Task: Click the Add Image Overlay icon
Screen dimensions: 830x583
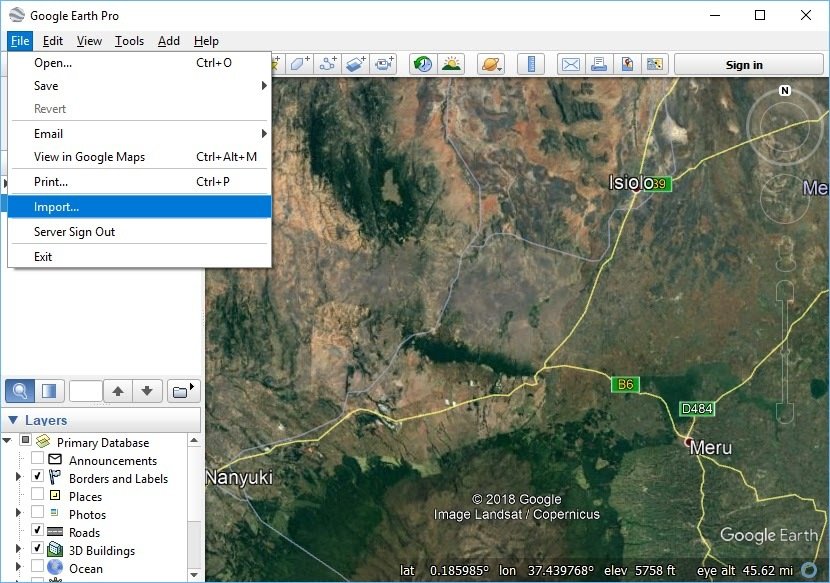Action: (356, 64)
